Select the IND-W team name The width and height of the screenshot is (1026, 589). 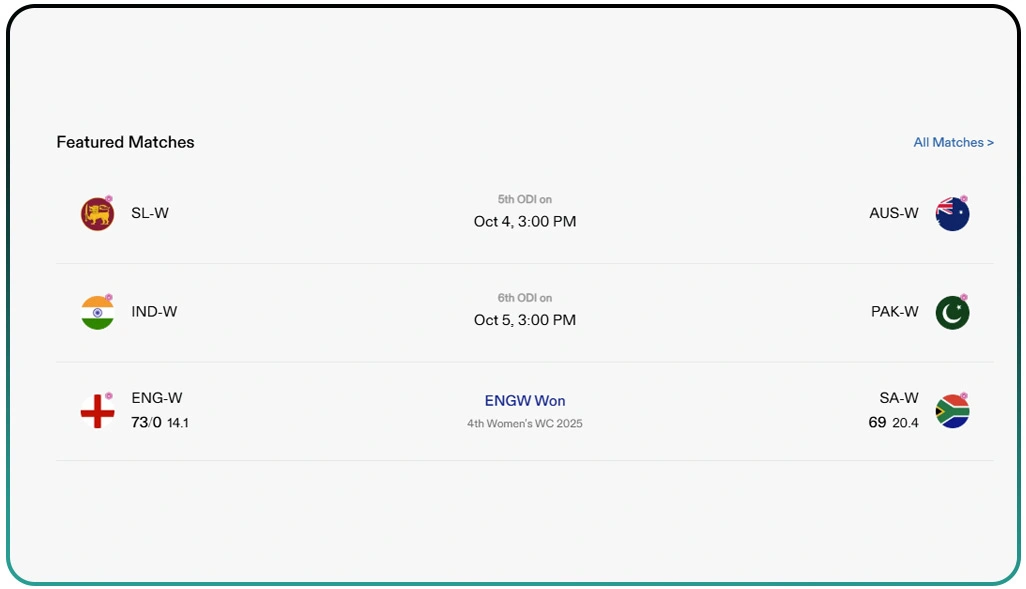pos(154,312)
